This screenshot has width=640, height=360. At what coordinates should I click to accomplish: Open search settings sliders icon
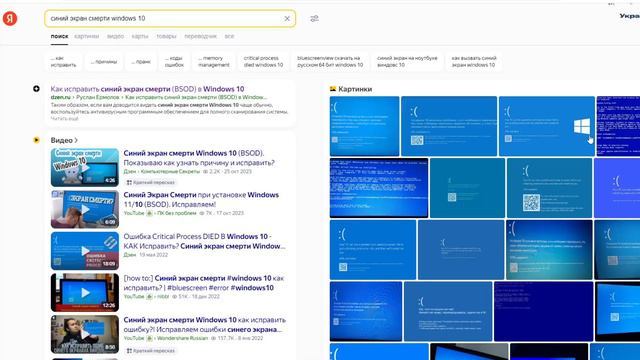tap(314, 18)
